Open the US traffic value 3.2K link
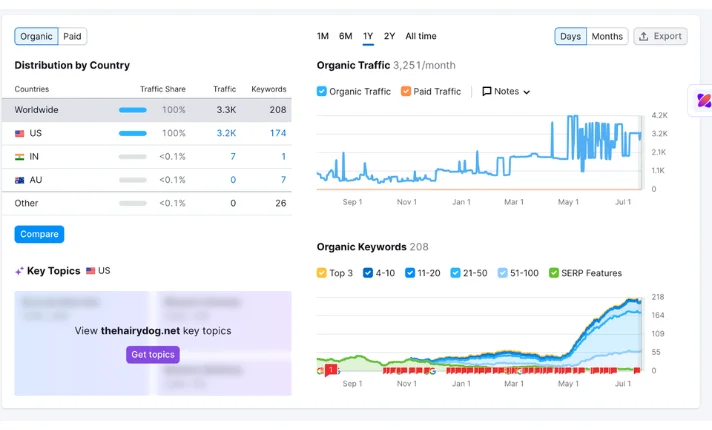 (226, 133)
